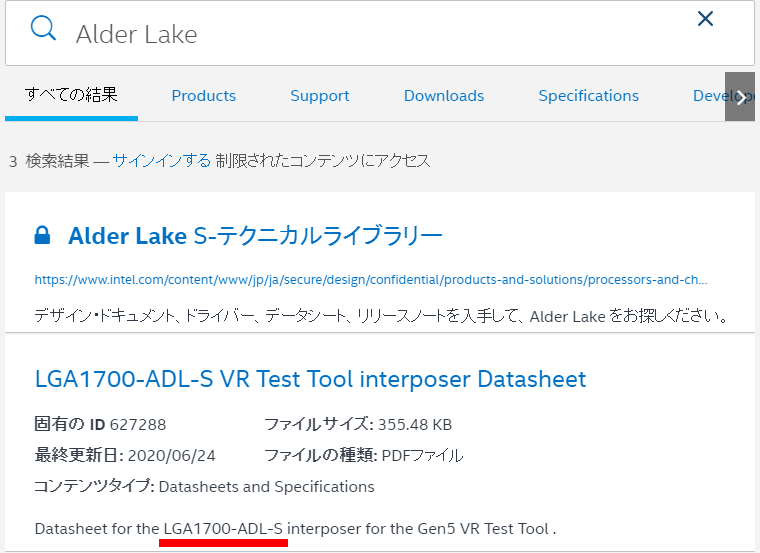Open the Specifications tab
The image size is (760, 553).
[x=588, y=96]
